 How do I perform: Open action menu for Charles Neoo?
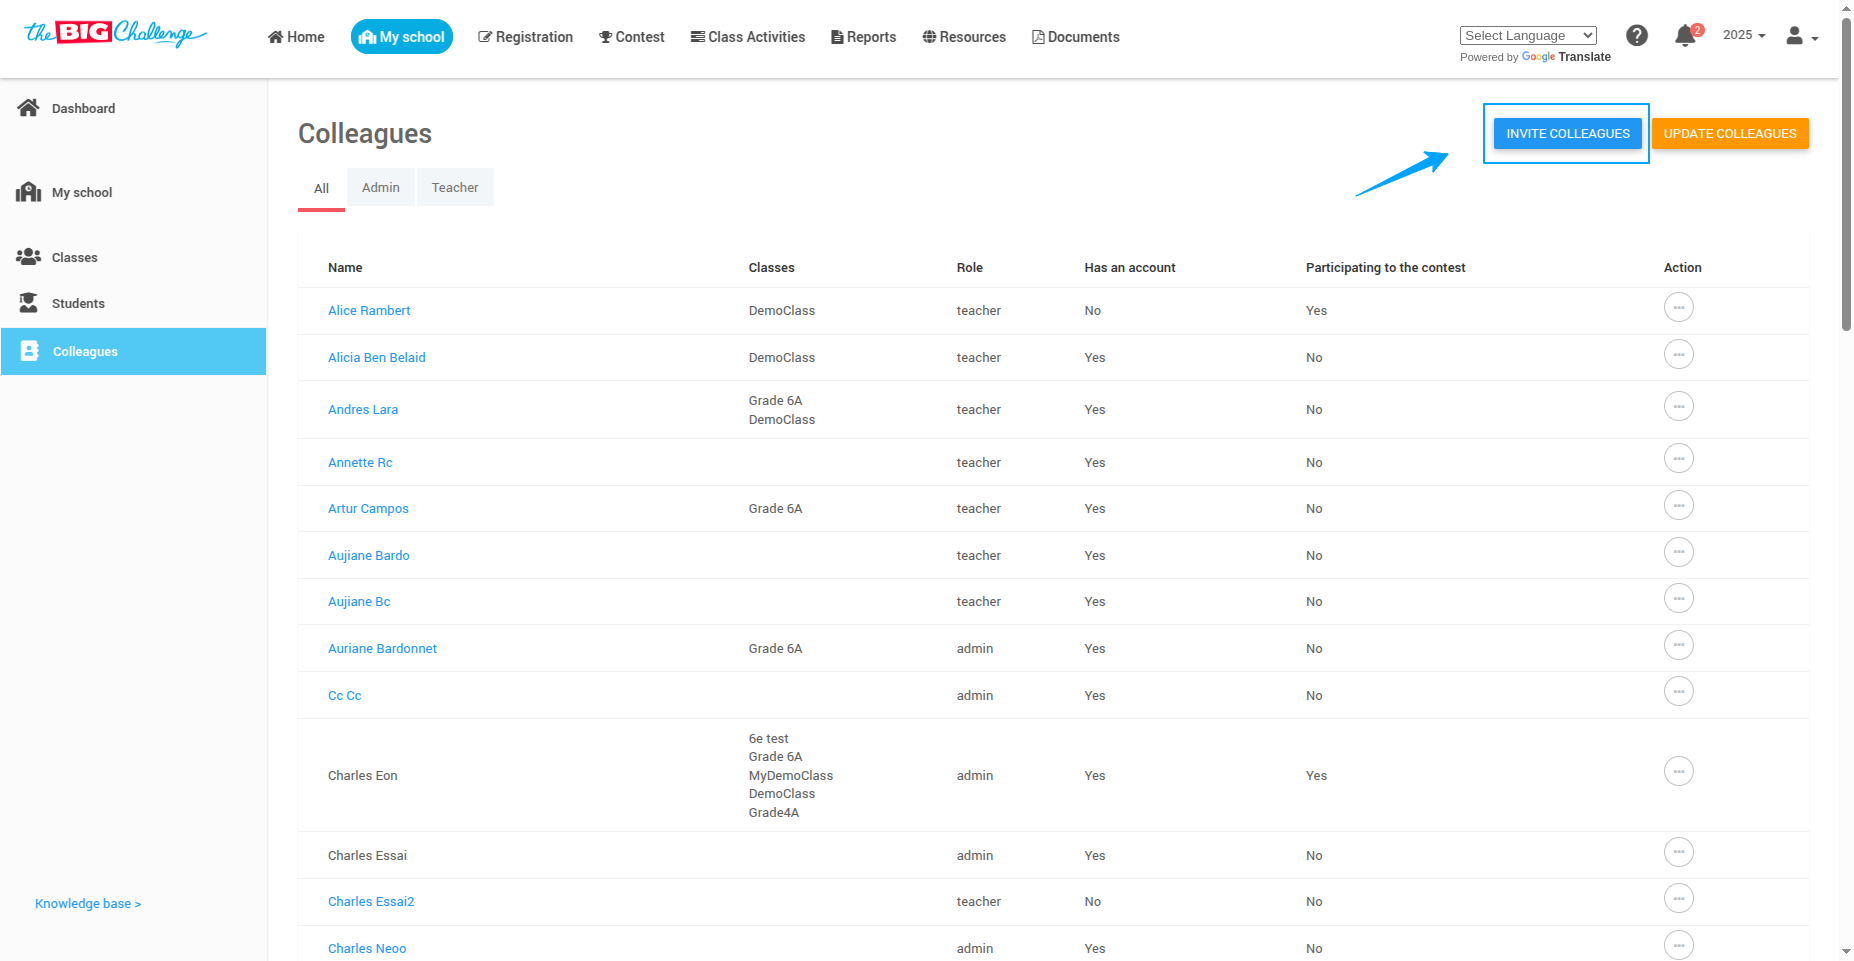[x=1679, y=945]
